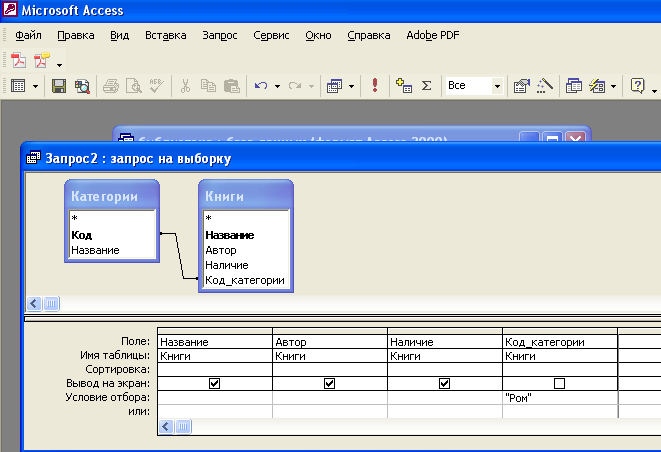The width and height of the screenshot is (661, 452).
Task: Open the Сервис menu
Action: point(271,35)
